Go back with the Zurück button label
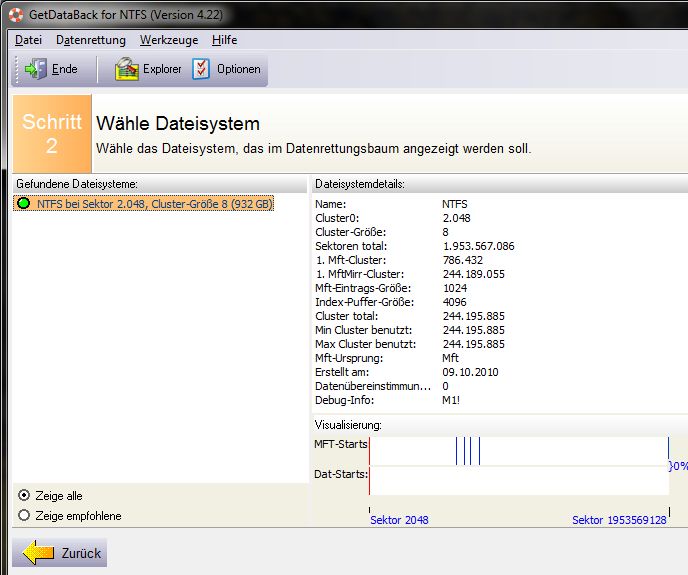 [x=81, y=553]
